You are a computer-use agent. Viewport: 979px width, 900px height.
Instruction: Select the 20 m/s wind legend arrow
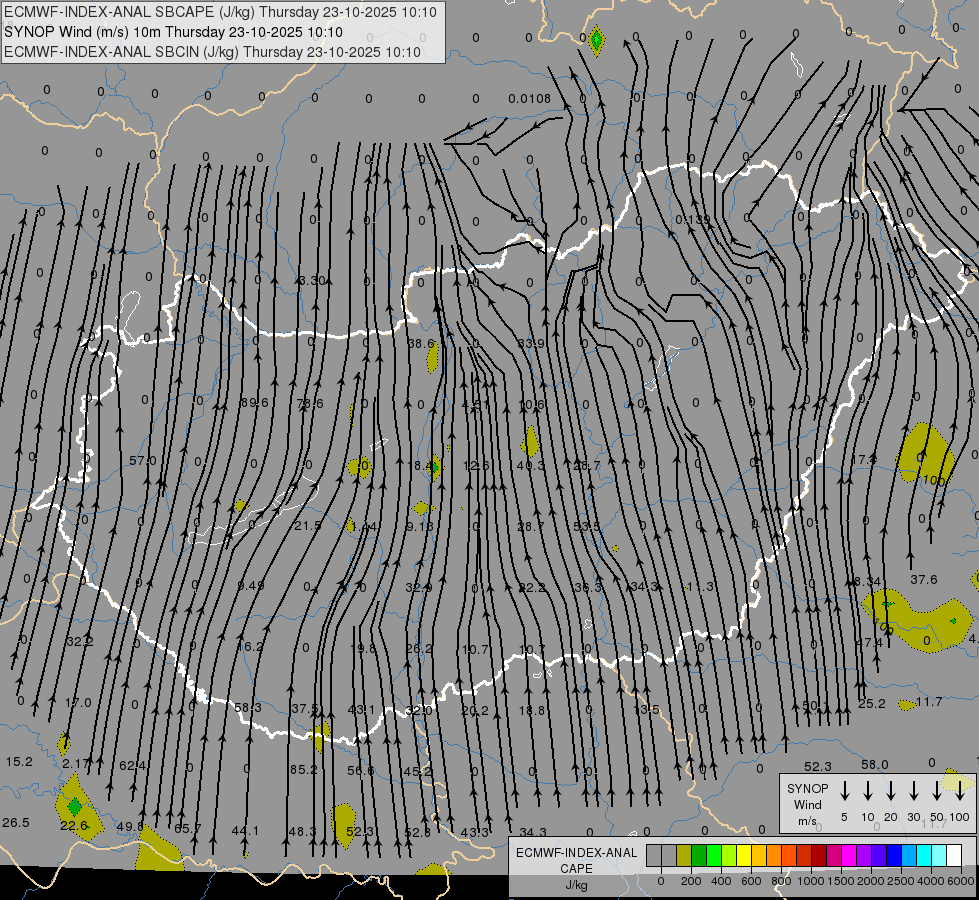[890, 791]
